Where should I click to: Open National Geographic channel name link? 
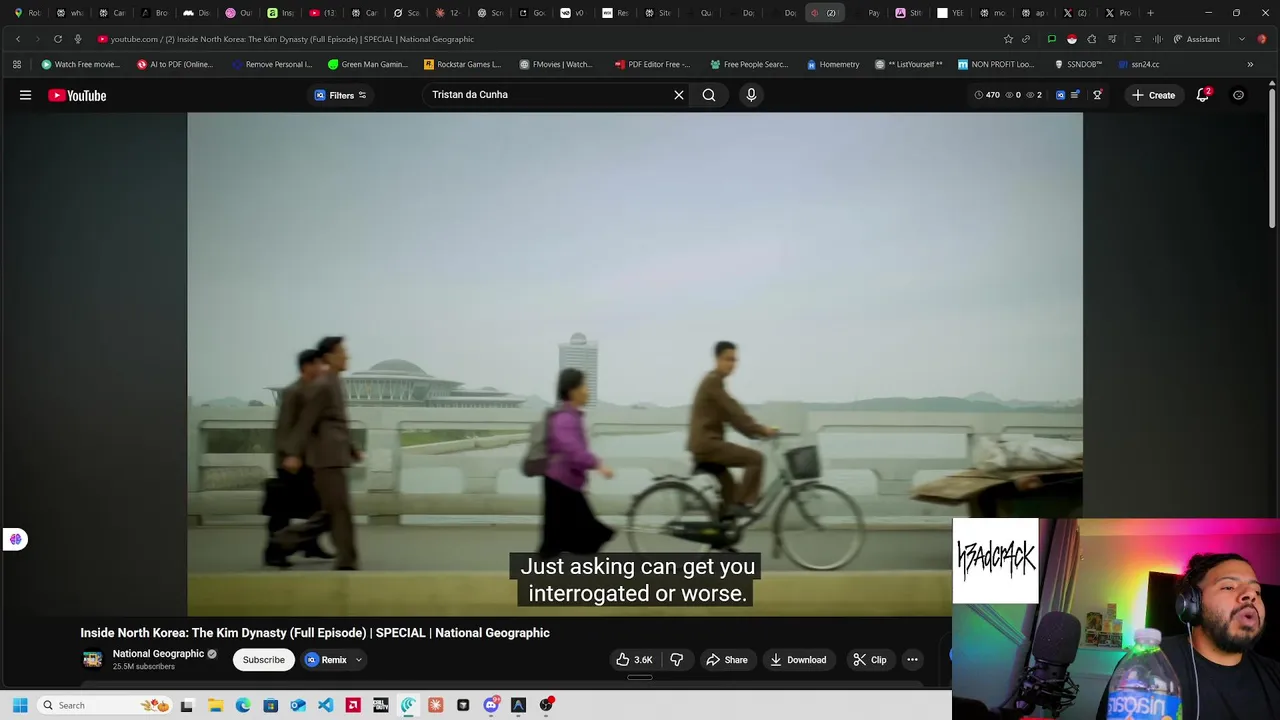click(x=158, y=654)
